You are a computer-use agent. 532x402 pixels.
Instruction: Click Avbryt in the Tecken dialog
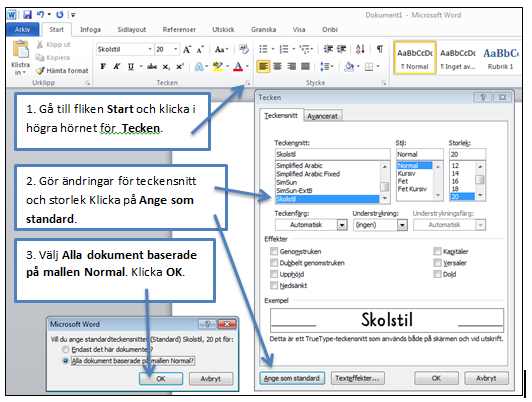[486, 378]
